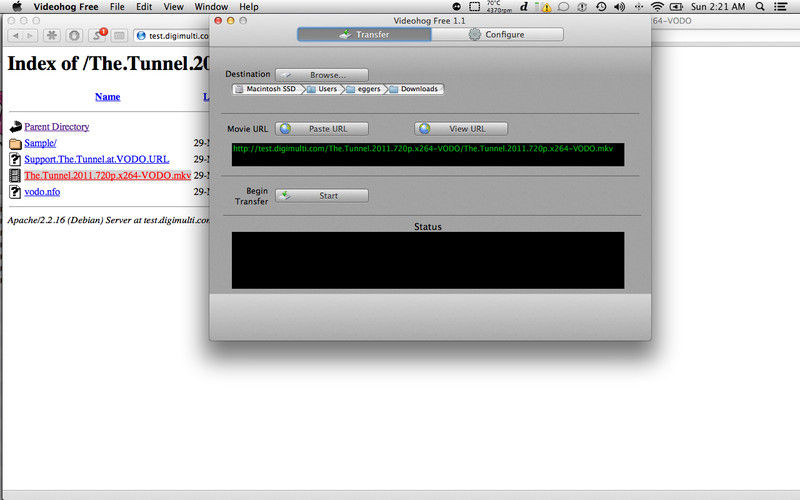800x500 pixels.
Task: Click Browse to choose a destination
Action: point(321,75)
